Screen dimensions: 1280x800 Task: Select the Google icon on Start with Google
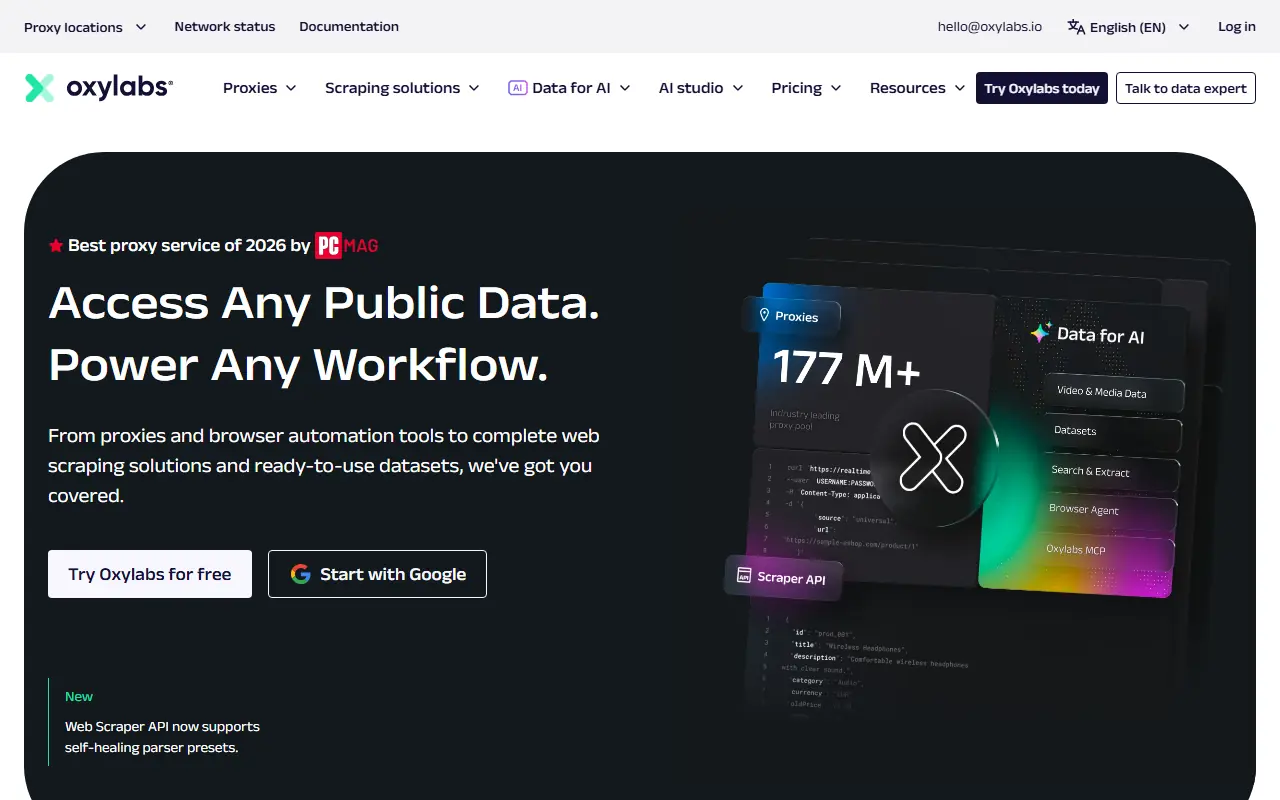click(301, 573)
